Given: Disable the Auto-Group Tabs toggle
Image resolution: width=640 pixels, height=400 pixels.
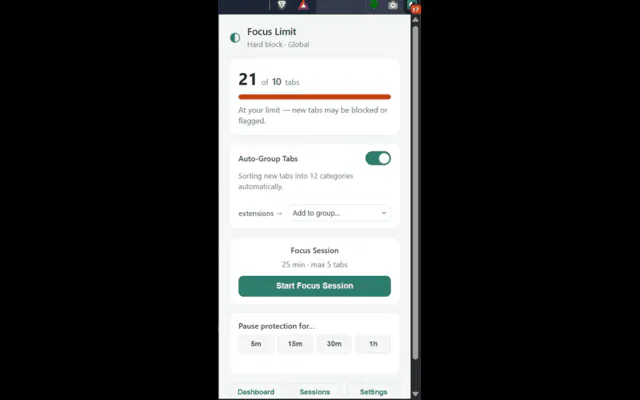Looking at the screenshot, I should (x=378, y=158).
